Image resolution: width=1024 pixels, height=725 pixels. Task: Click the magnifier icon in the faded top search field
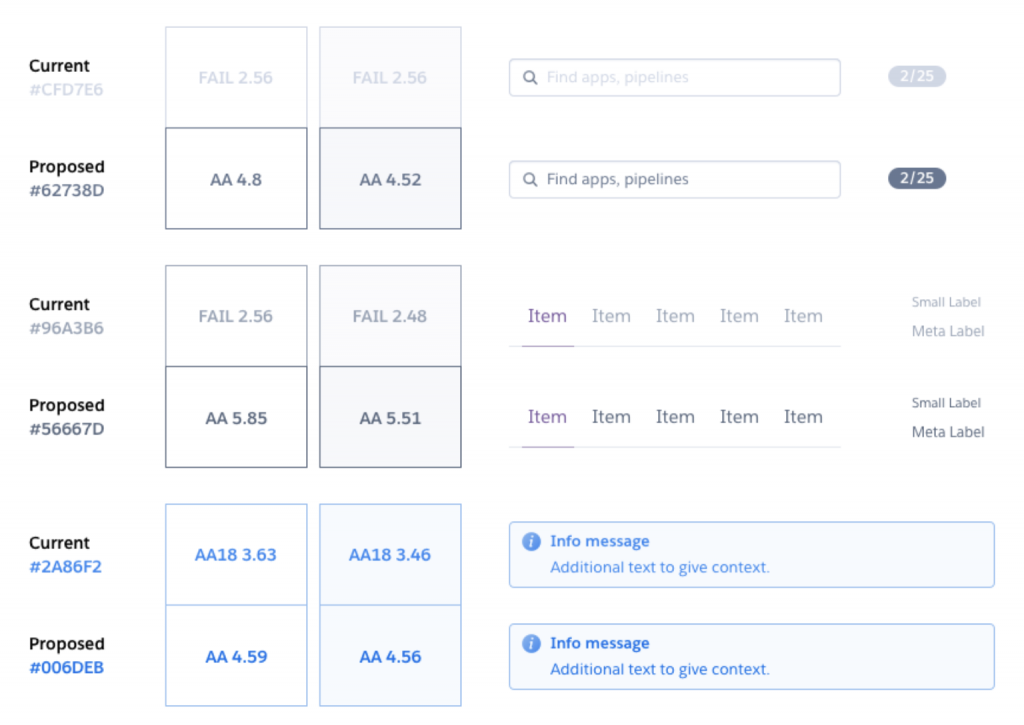coord(530,78)
